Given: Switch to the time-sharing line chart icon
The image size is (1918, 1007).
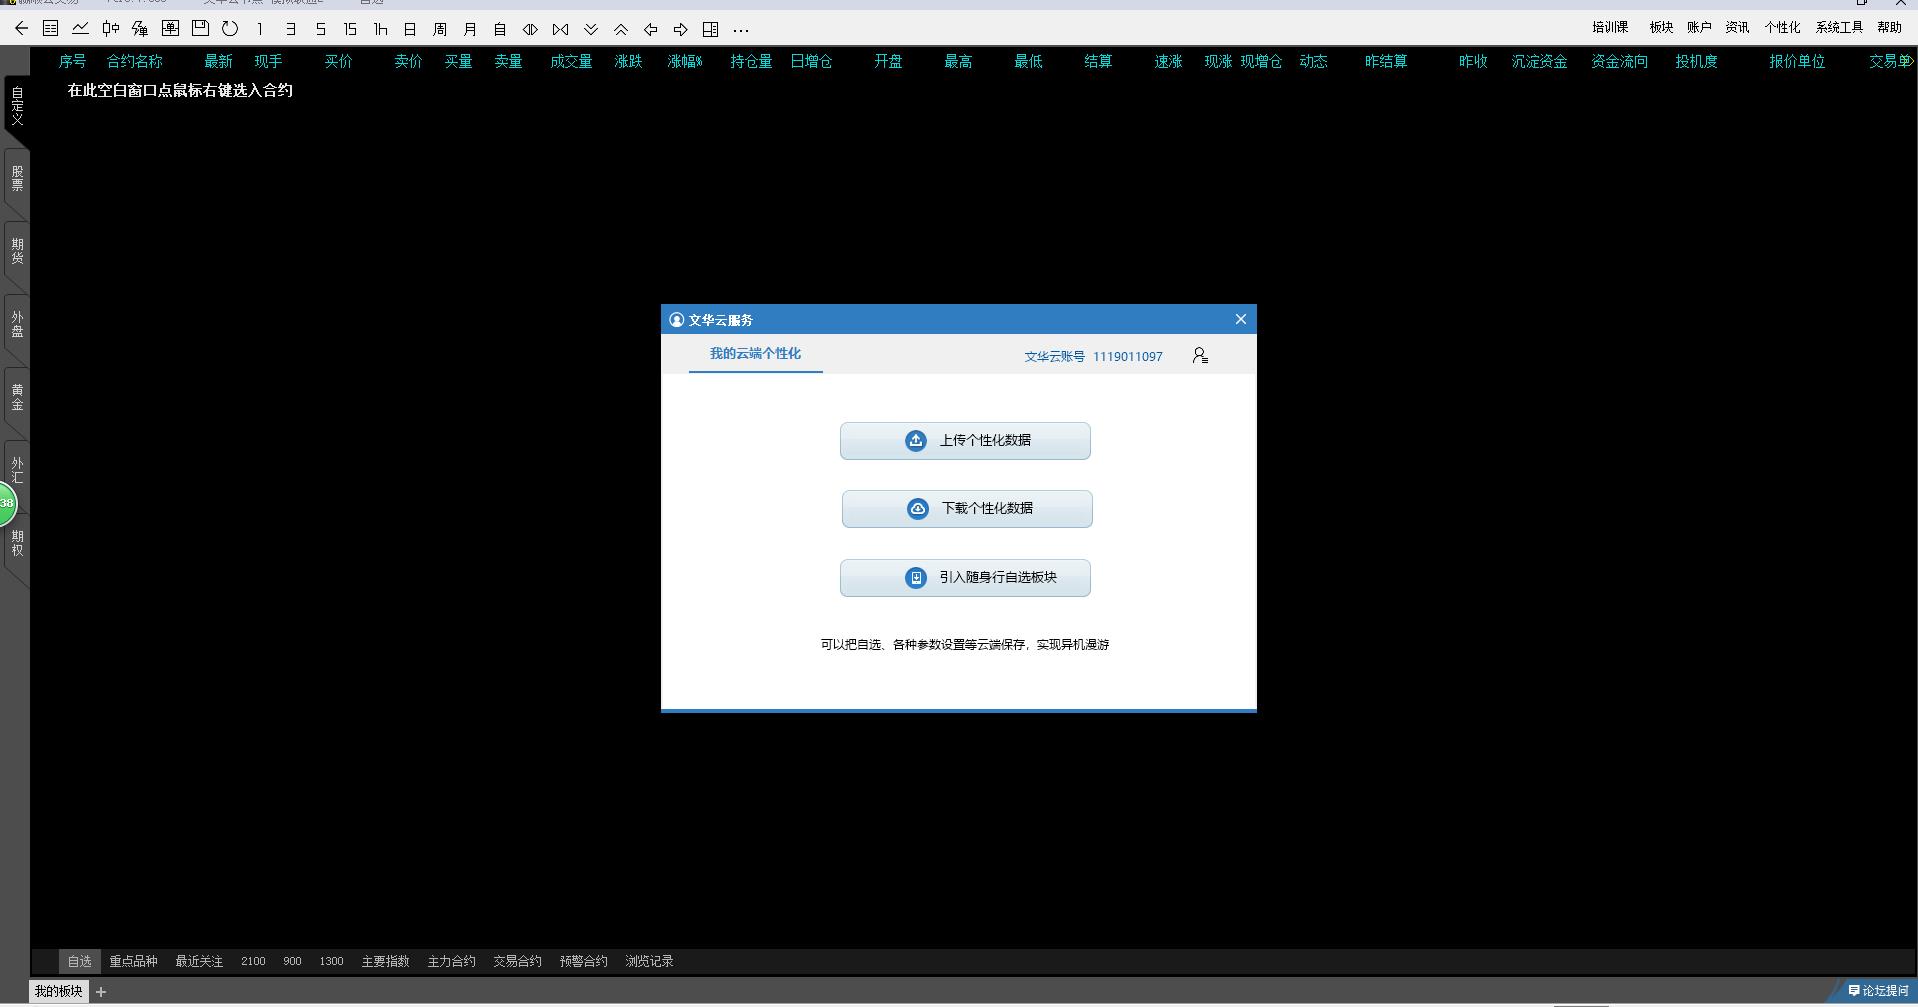Looking at the screenshot, I should (80, 29).
